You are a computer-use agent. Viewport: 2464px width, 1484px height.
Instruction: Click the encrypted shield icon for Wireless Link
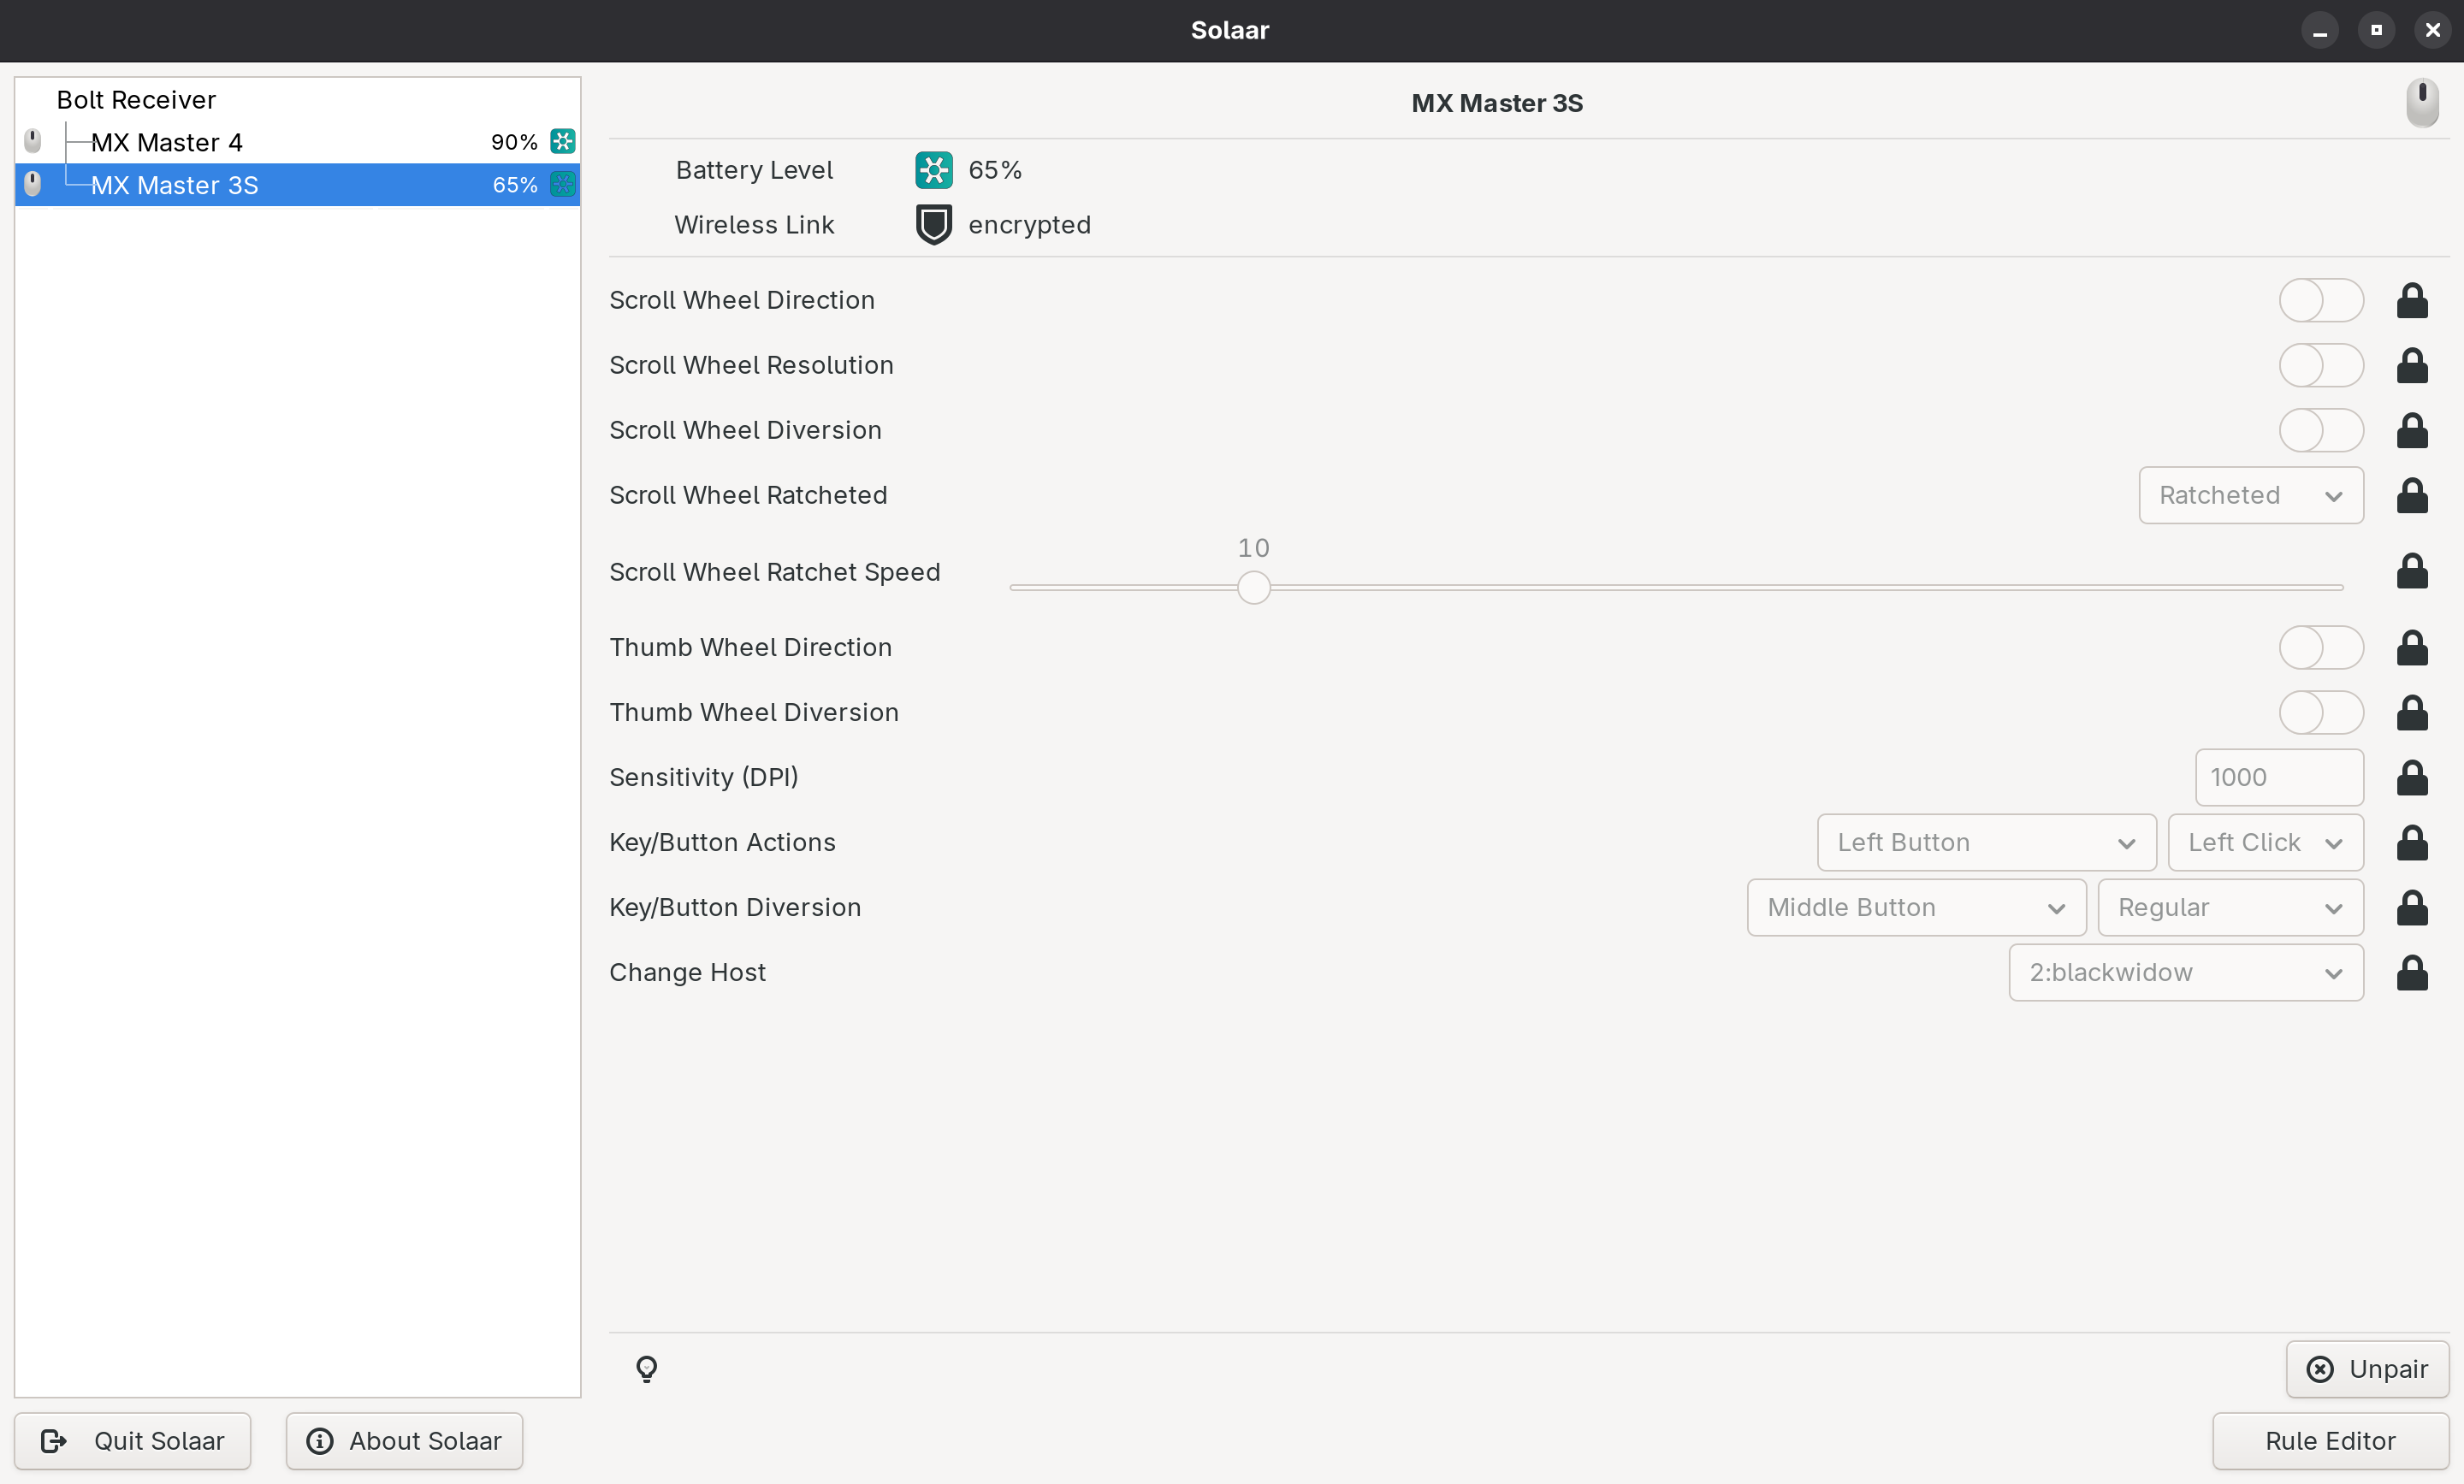(933, 225)
